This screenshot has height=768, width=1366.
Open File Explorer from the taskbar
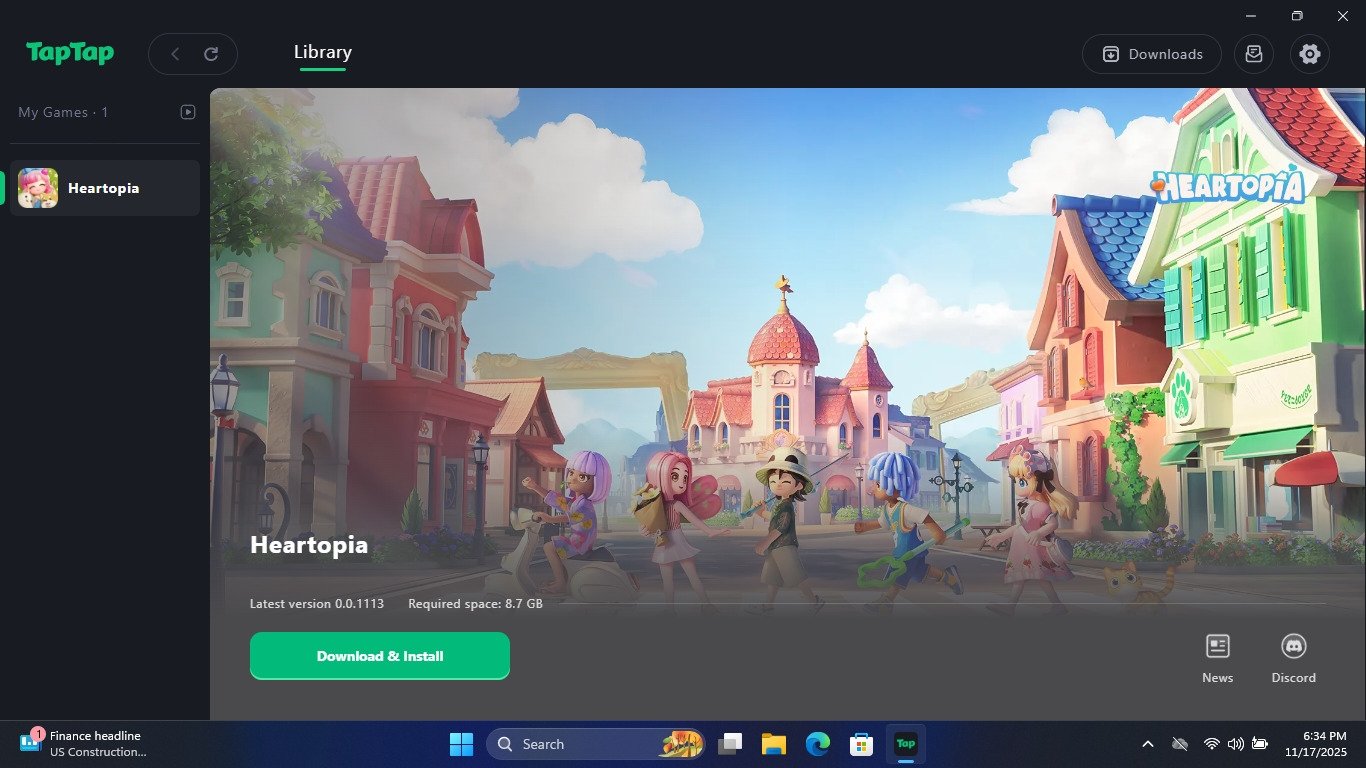click(774, 744)
